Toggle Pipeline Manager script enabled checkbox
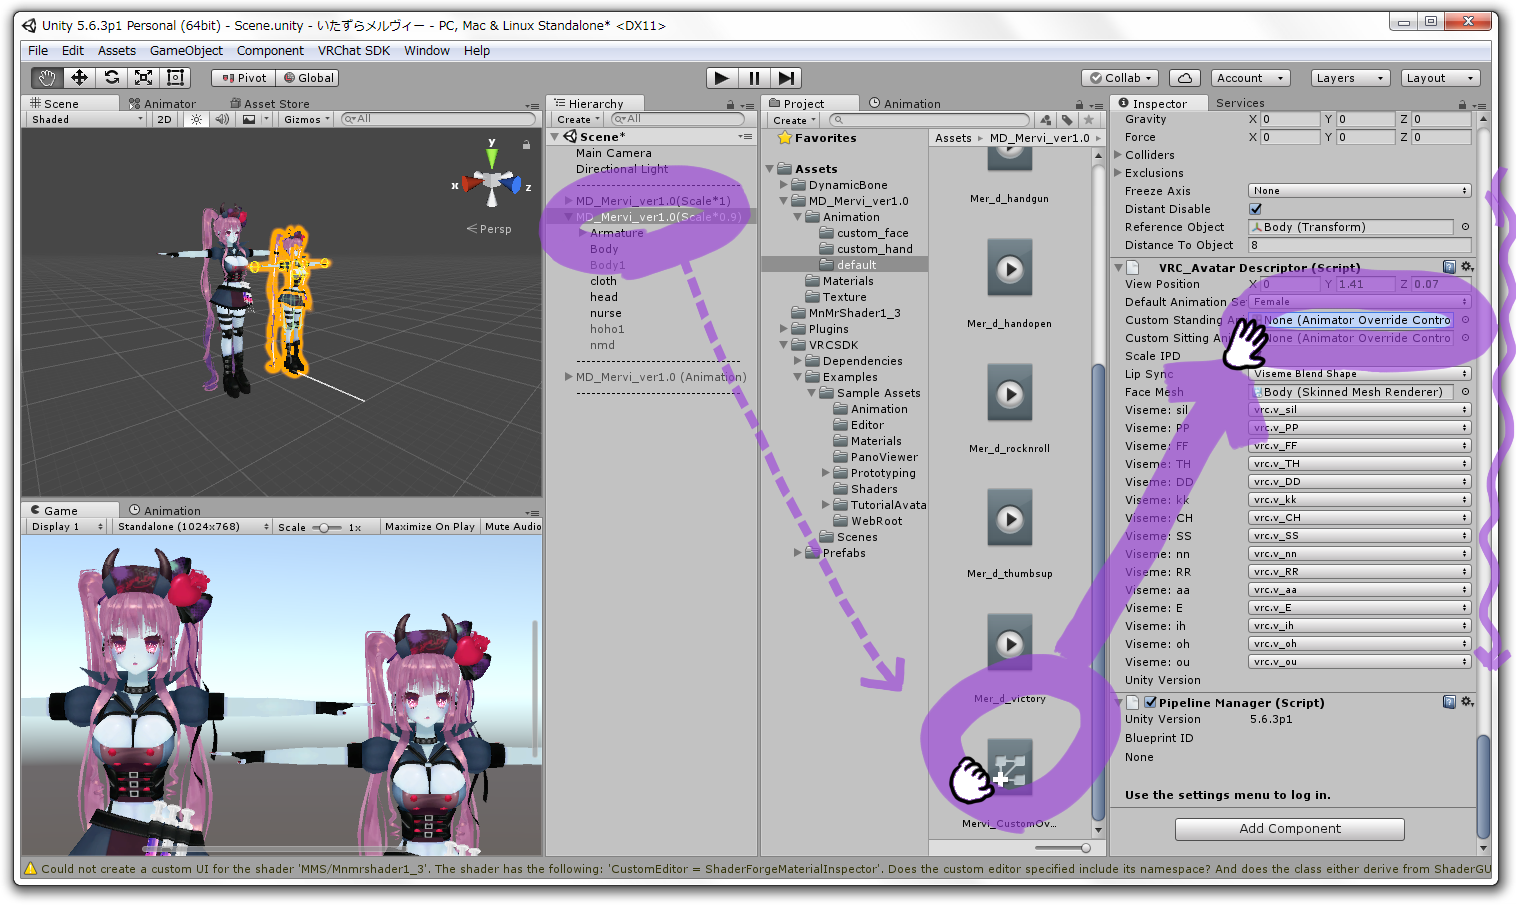The width and height of the screenshot is (1516, 905). point(1150,702)
